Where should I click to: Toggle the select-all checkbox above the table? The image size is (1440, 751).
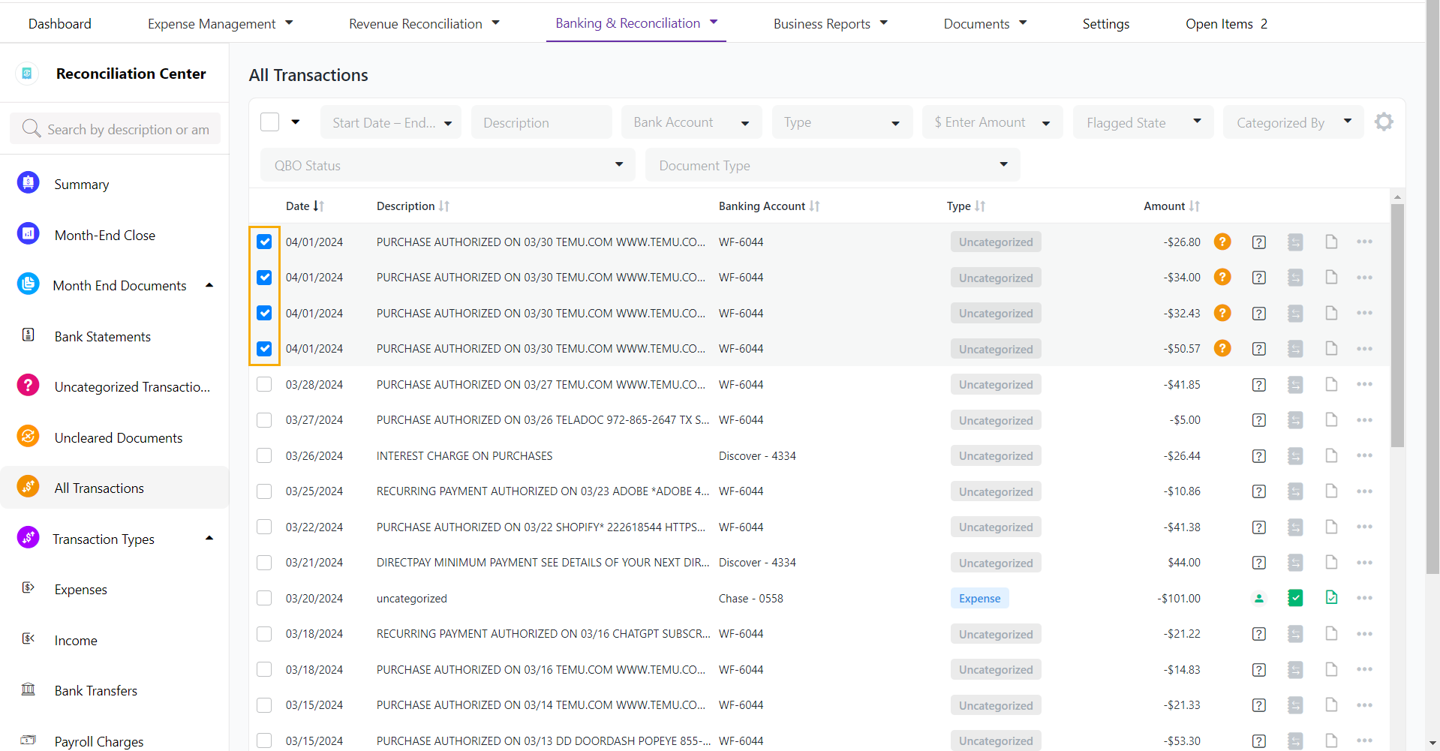[x=270, y=122]
